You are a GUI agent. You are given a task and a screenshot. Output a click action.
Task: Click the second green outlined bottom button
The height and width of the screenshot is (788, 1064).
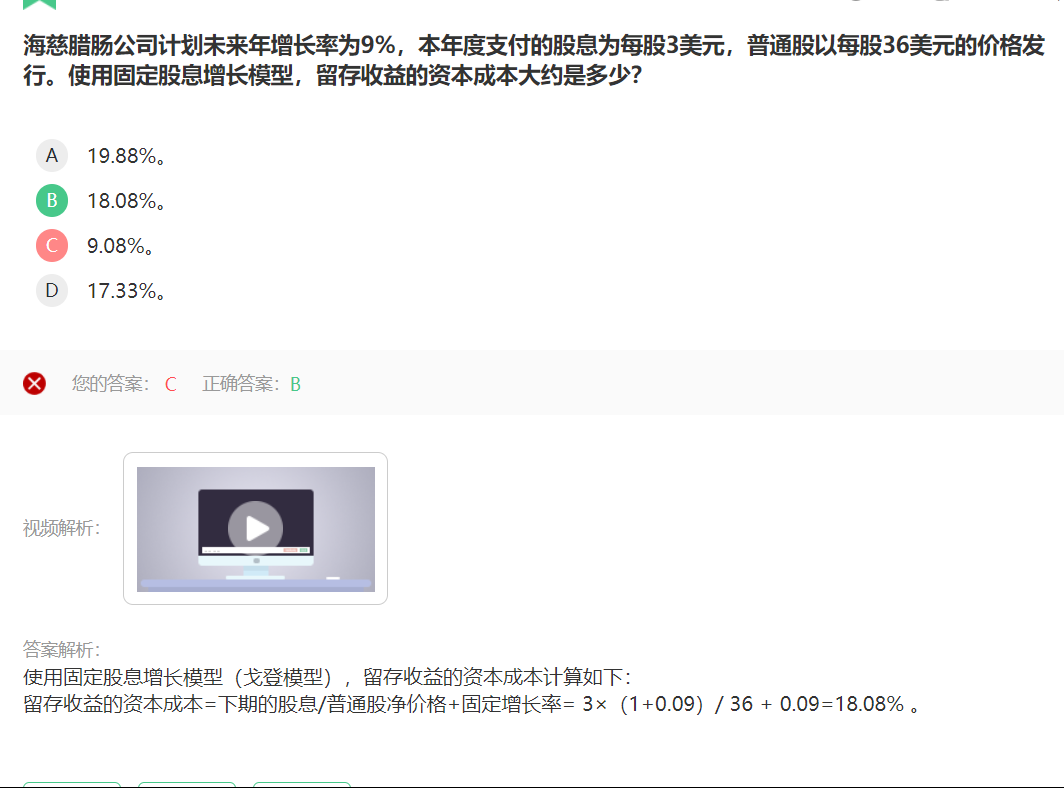187,785
